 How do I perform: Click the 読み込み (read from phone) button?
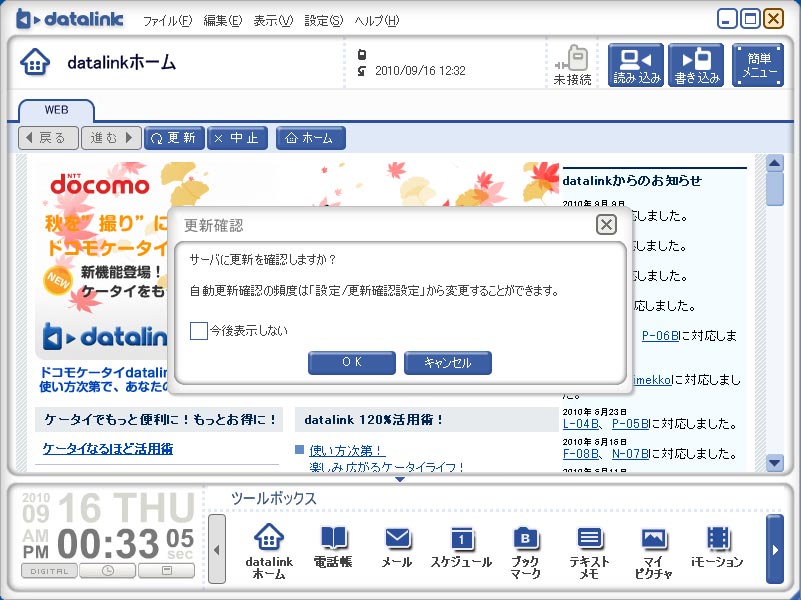636,65
